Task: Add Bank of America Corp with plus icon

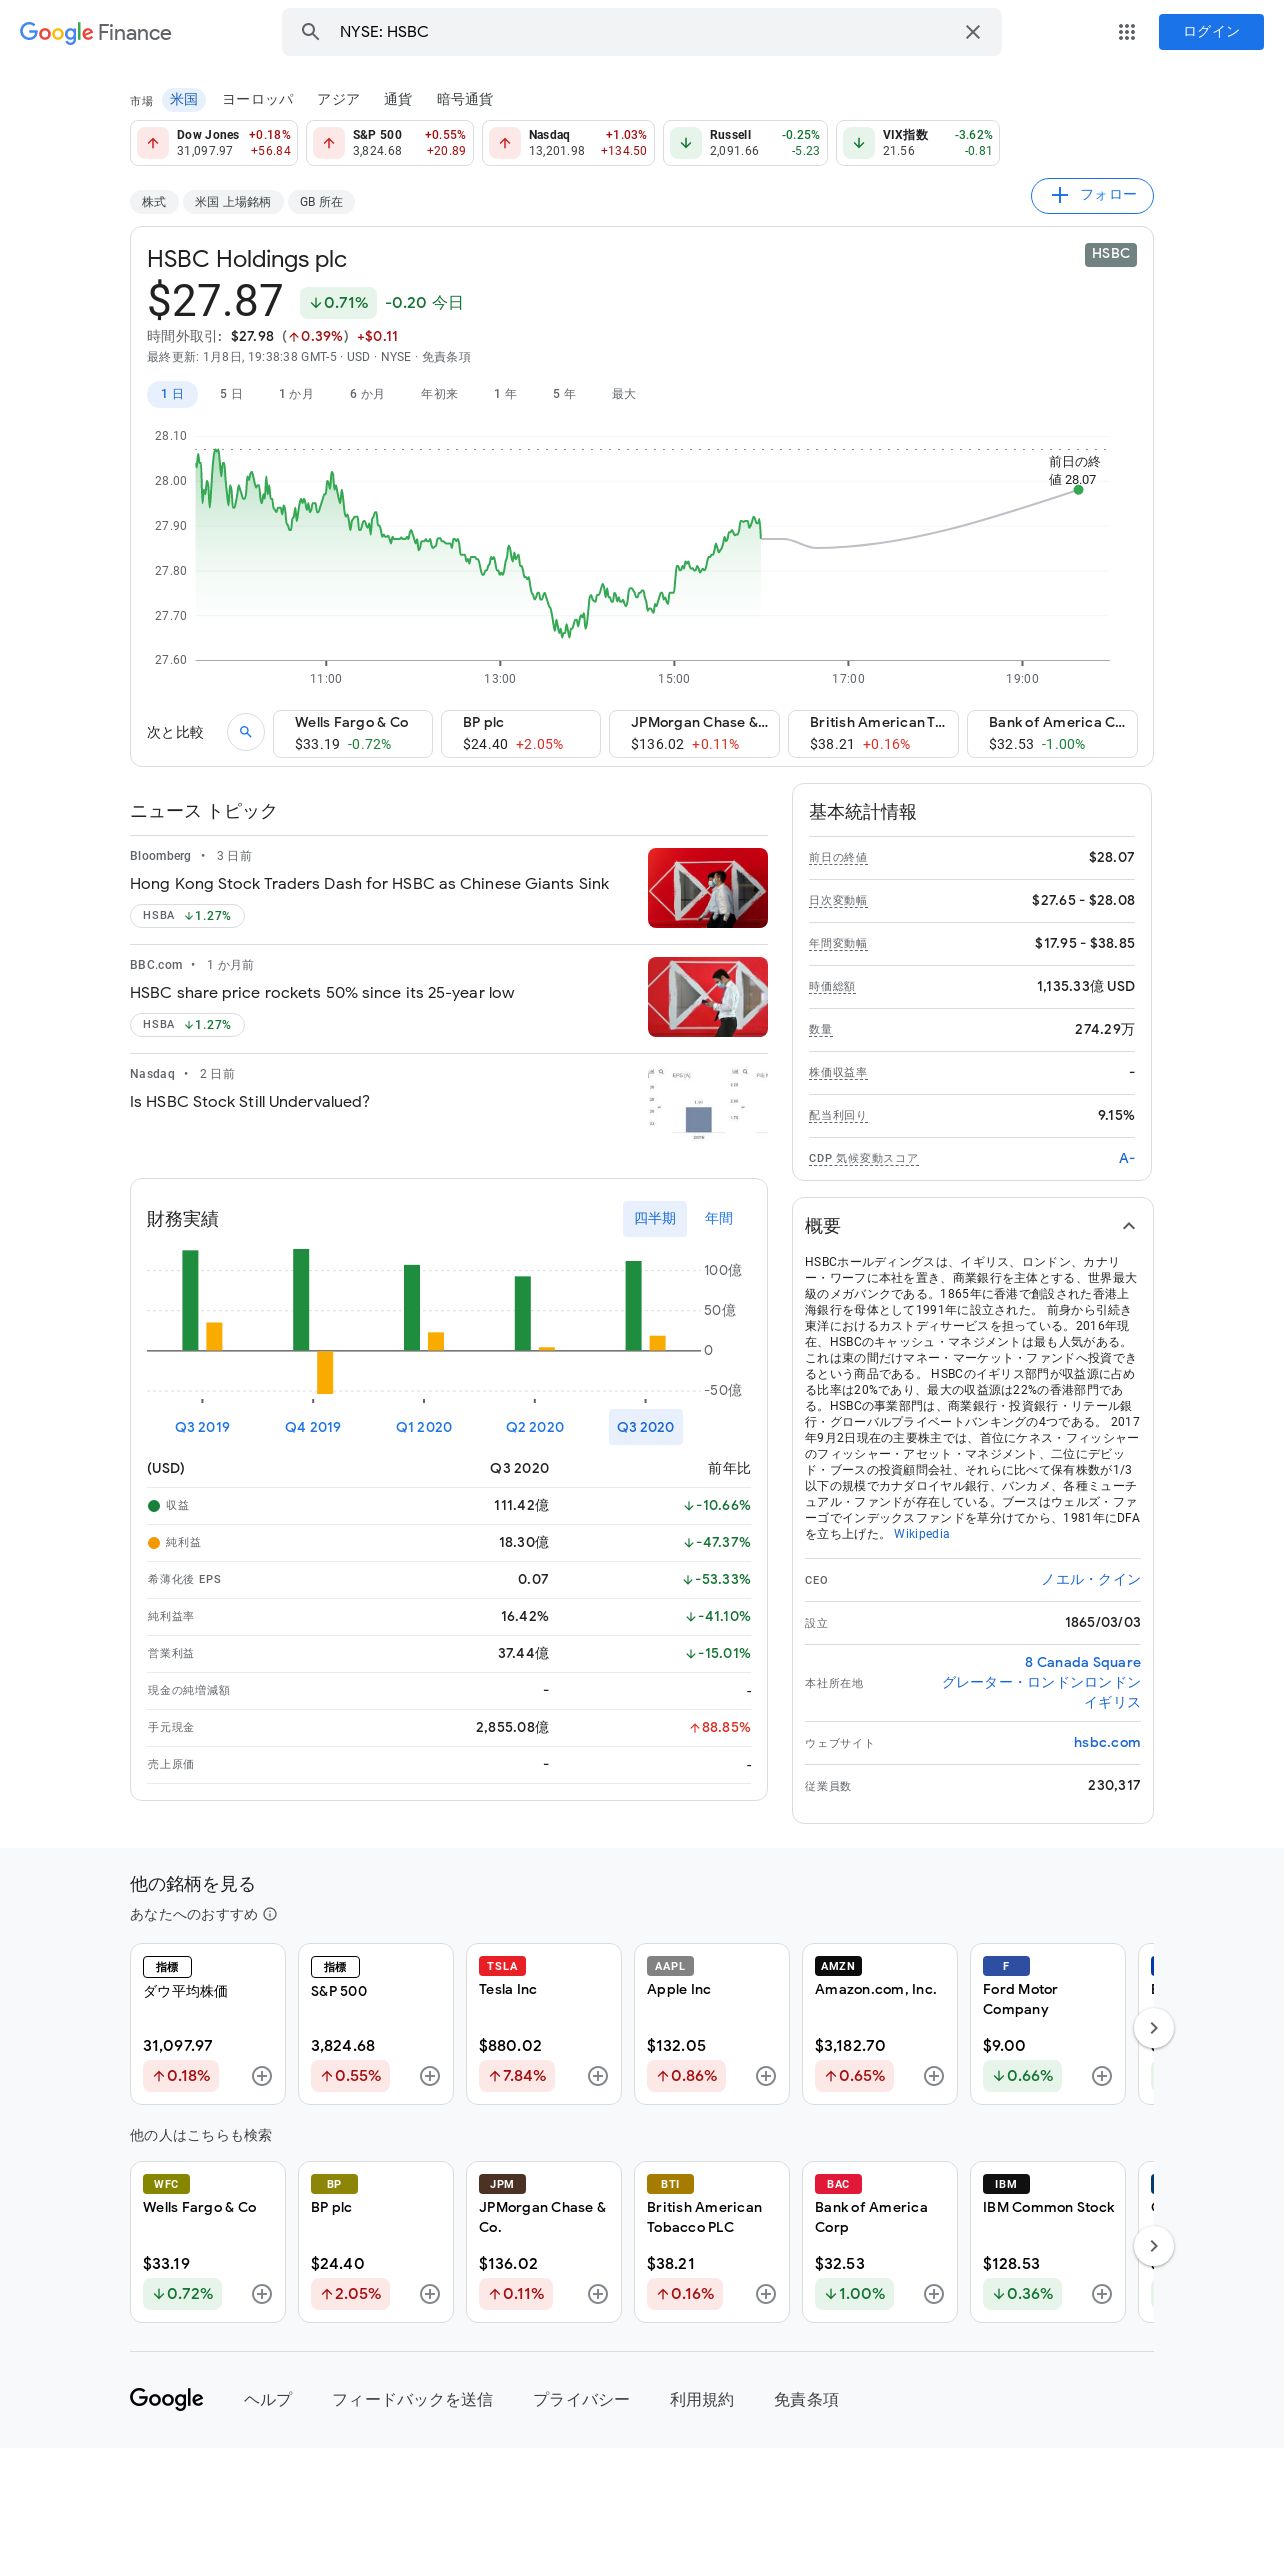Action: point(934,2294)
